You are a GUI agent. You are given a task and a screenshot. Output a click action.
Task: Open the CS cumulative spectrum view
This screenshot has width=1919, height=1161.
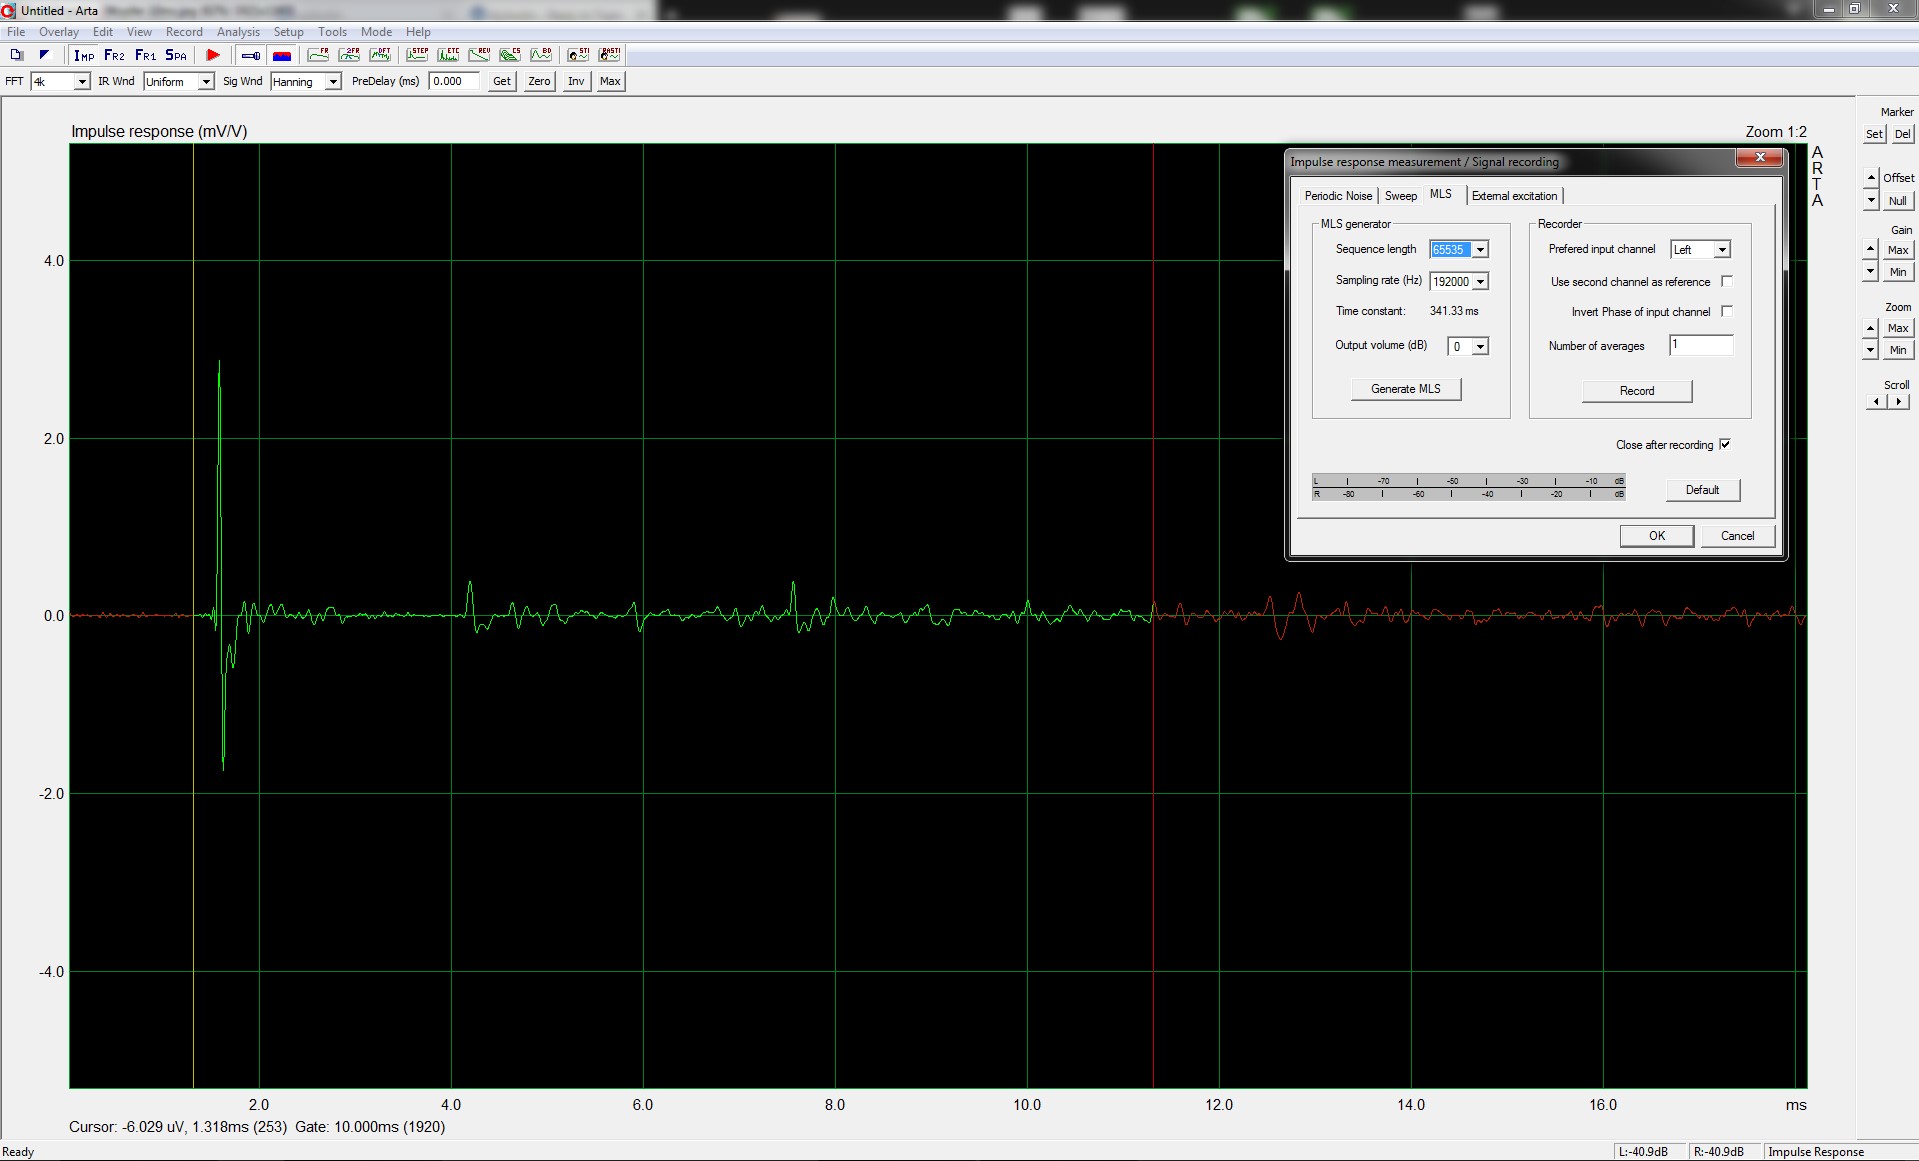pos(510,55)
